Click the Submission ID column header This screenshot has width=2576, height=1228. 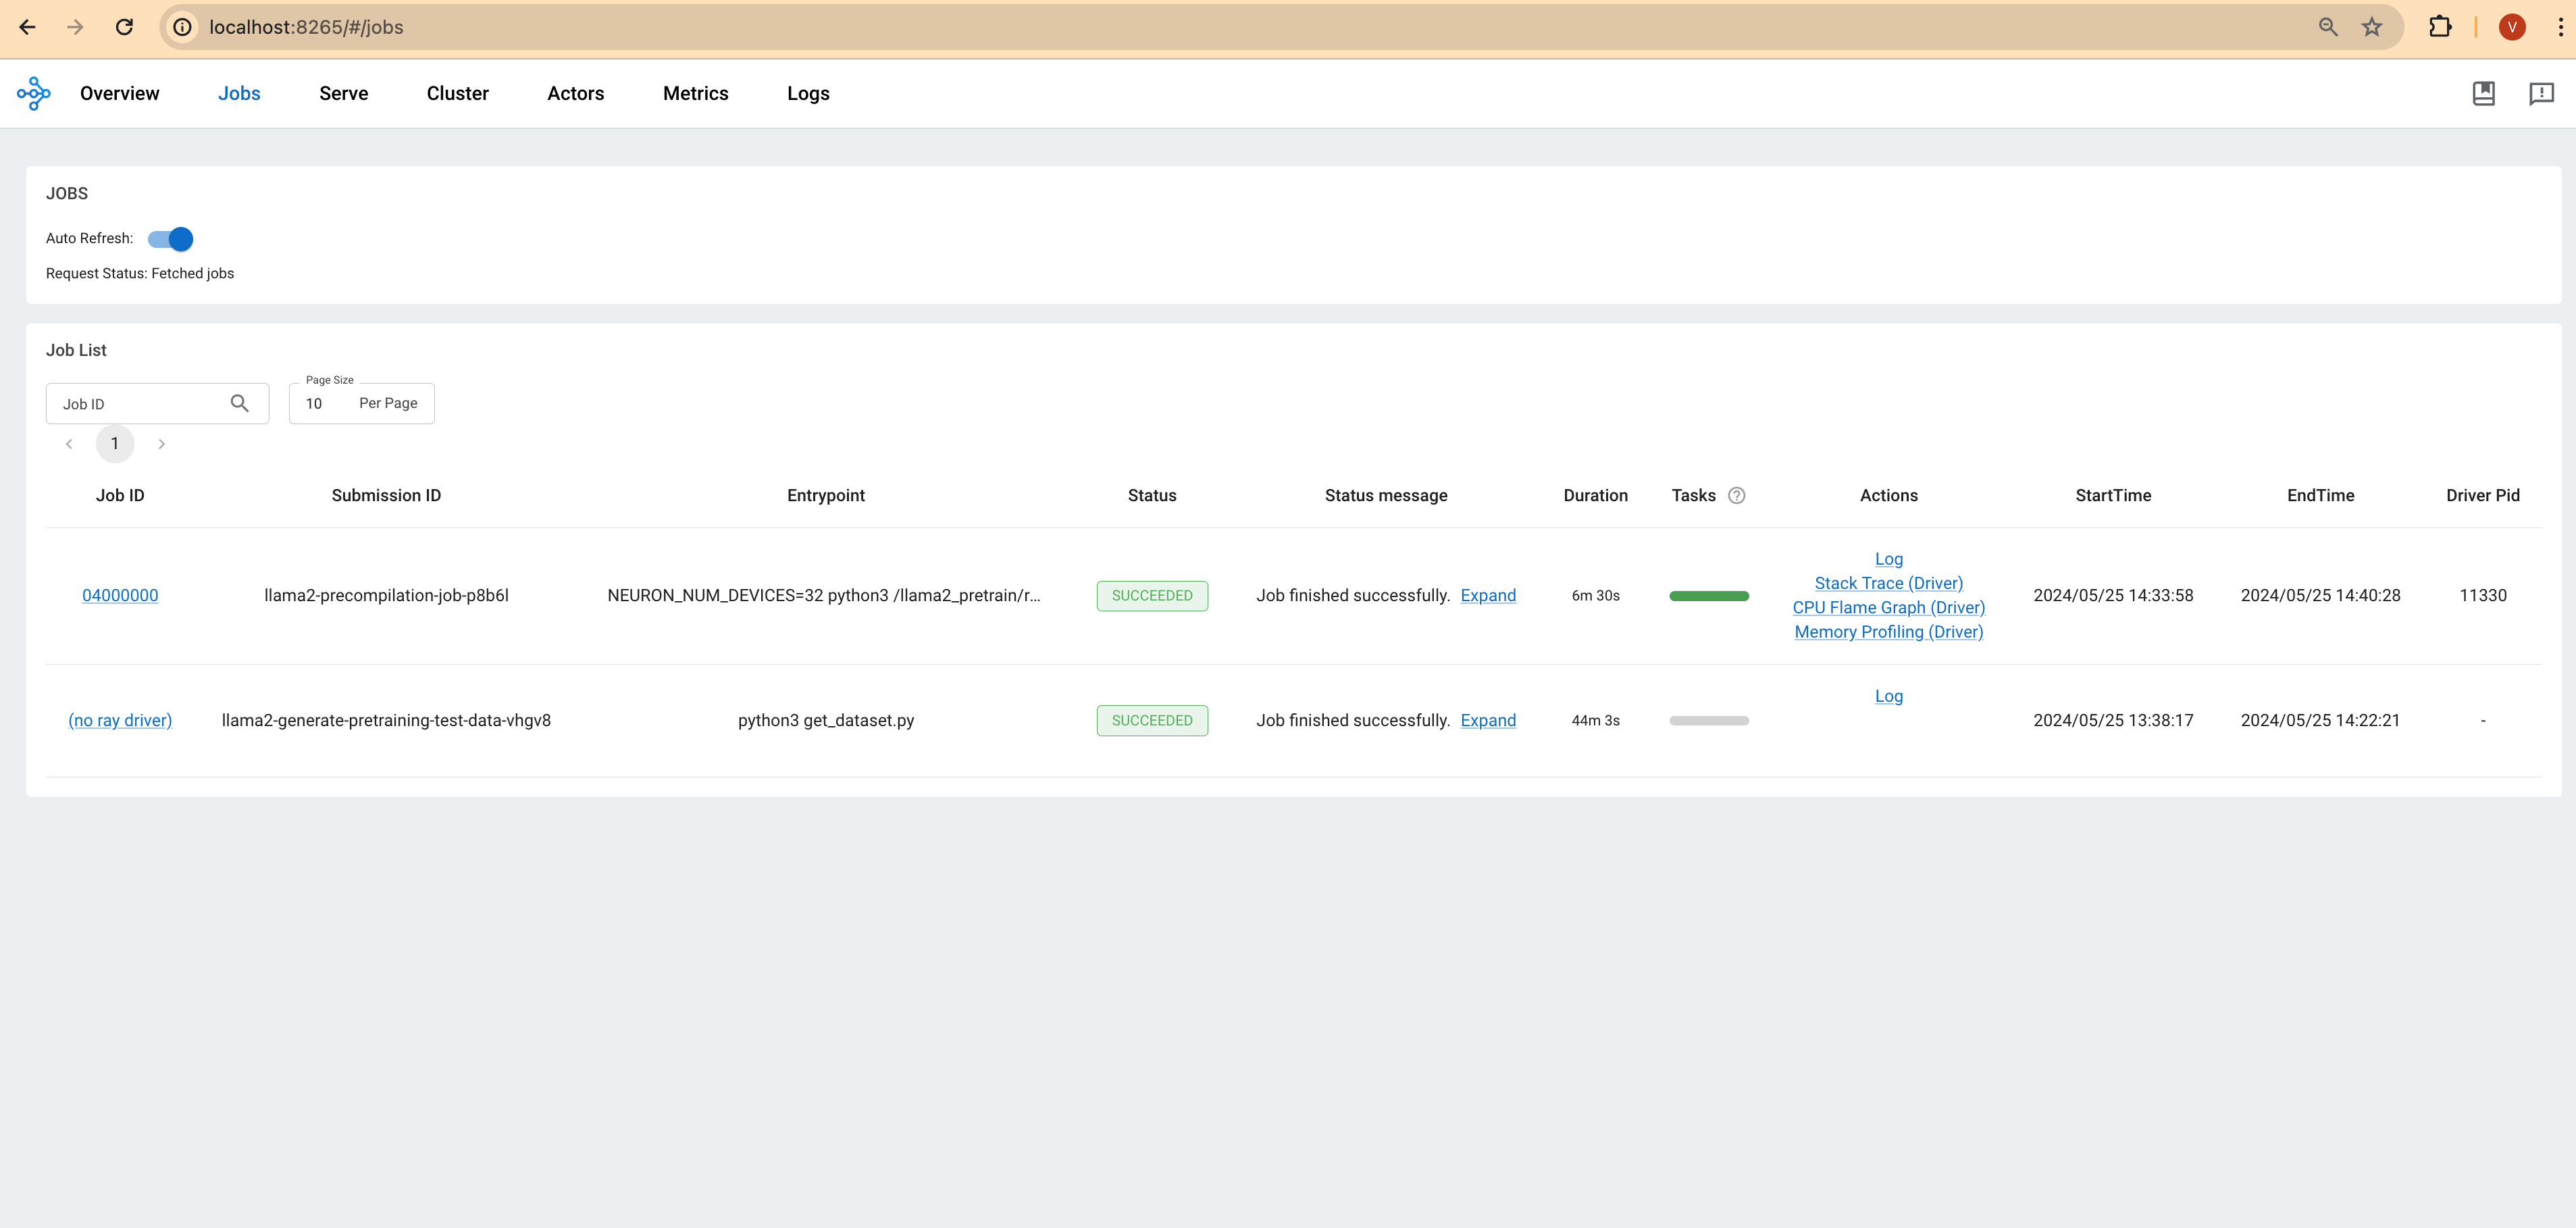(x=386, y=495)
